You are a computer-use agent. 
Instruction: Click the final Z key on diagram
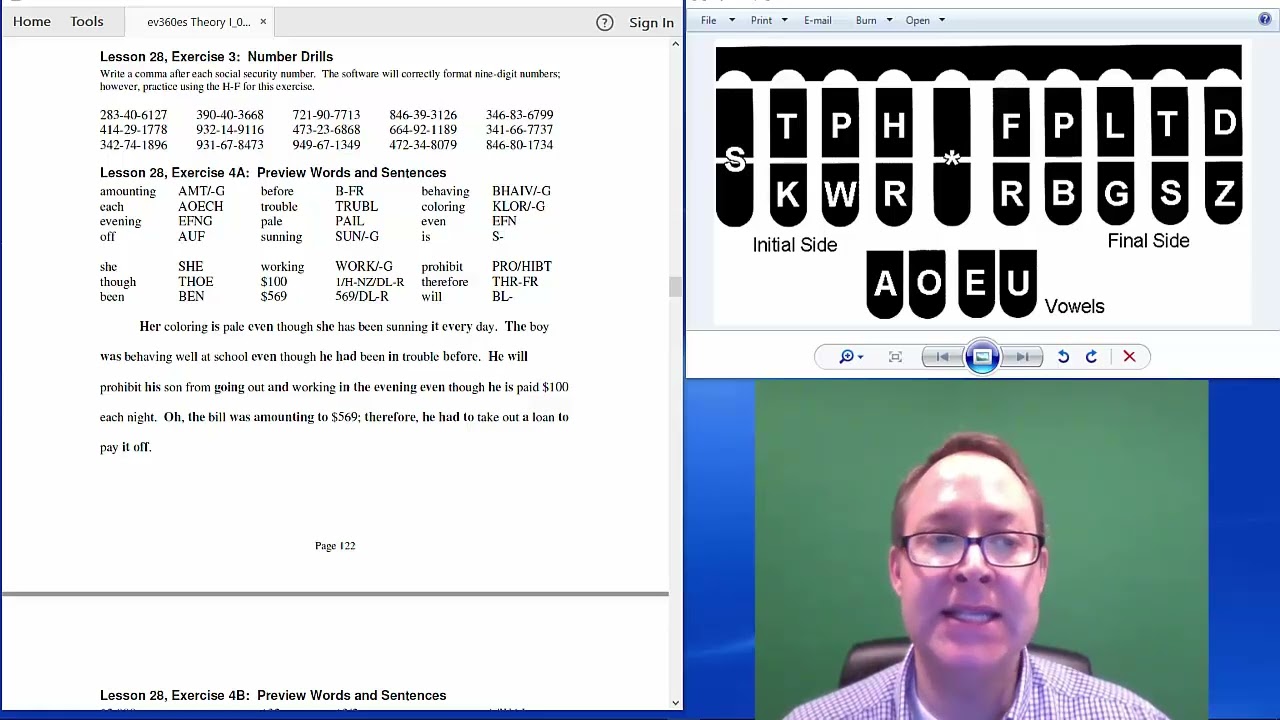tap(1224, 193)
